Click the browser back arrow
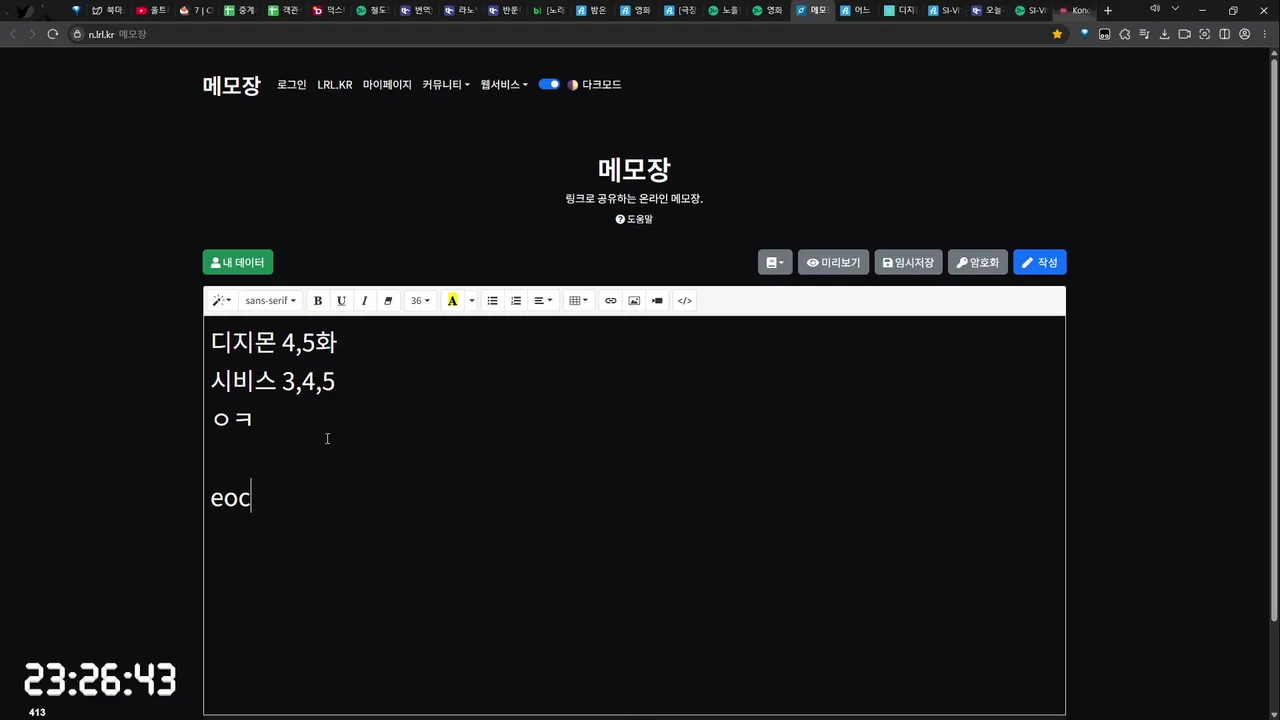 click(x=13, y=34)
